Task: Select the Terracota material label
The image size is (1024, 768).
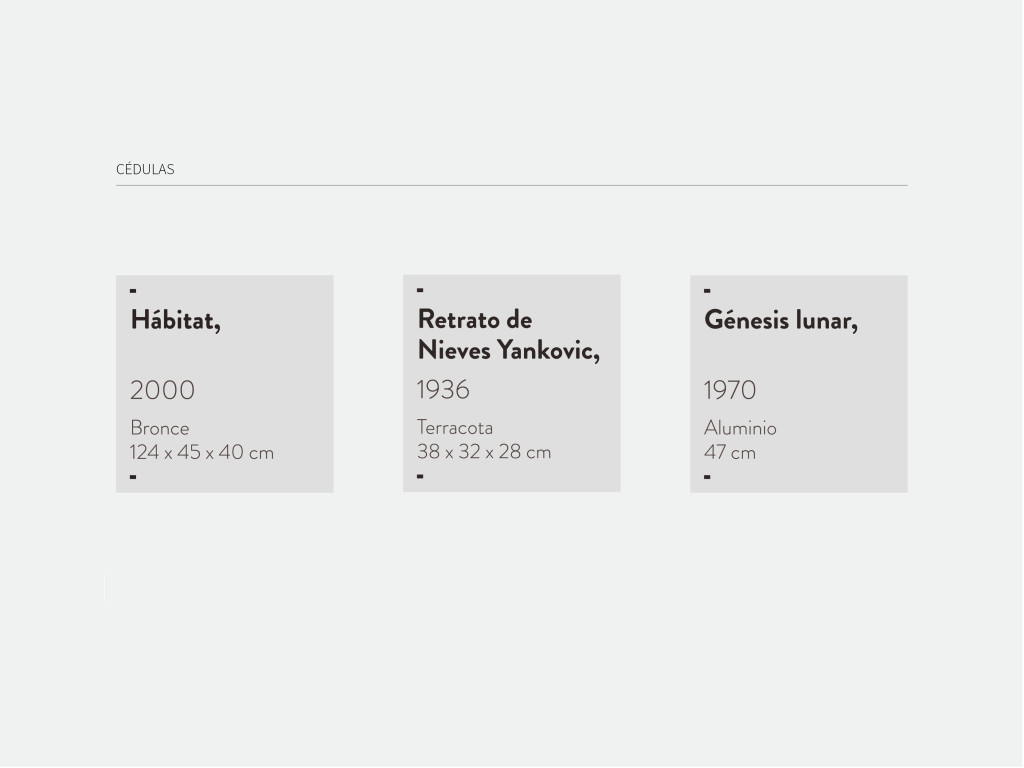Action: pyautogui.click(x=455, y=428)
